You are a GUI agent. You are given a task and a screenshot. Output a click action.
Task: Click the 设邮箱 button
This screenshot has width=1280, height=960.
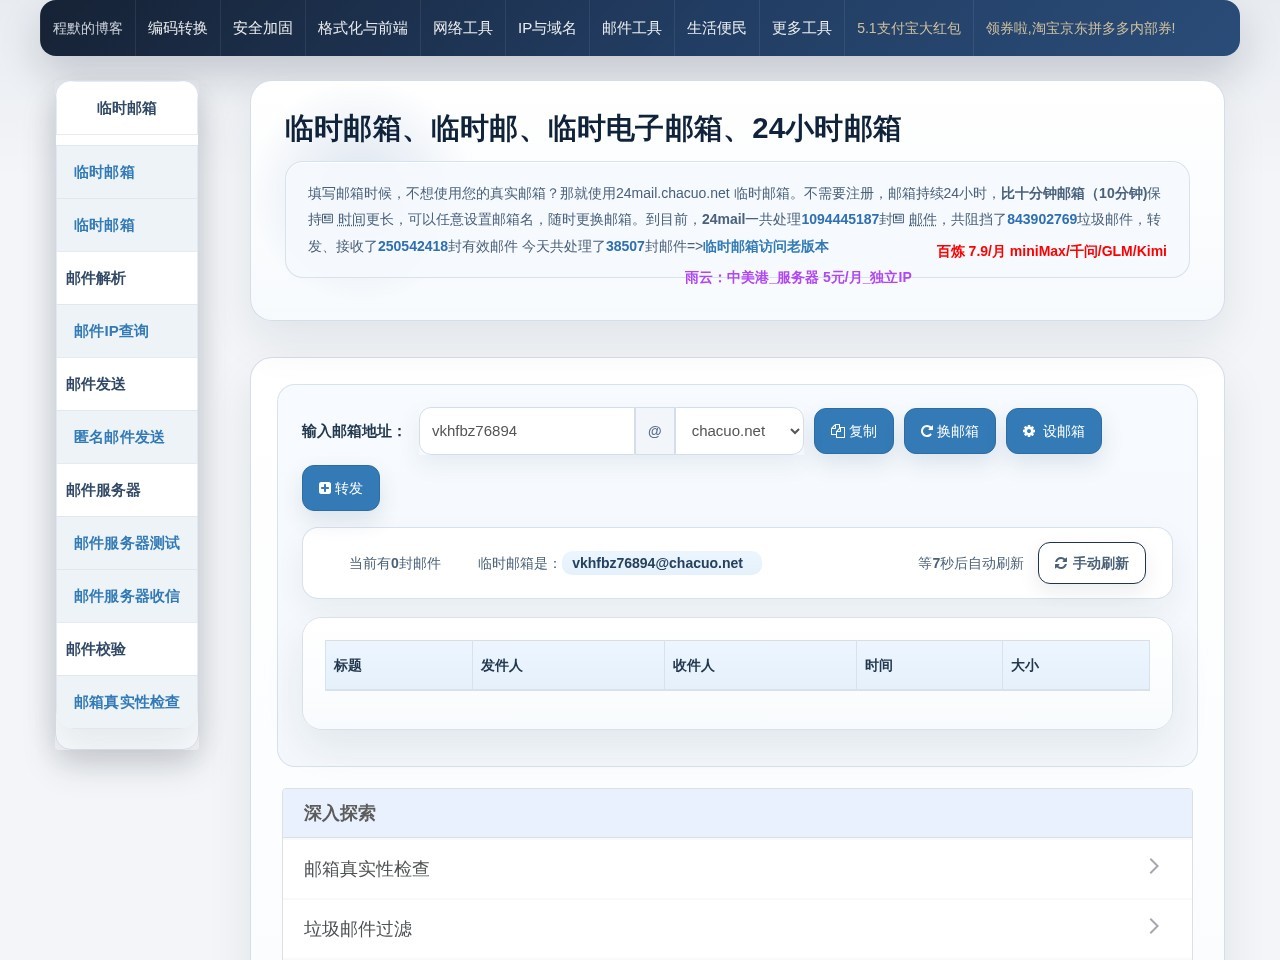1054,431
